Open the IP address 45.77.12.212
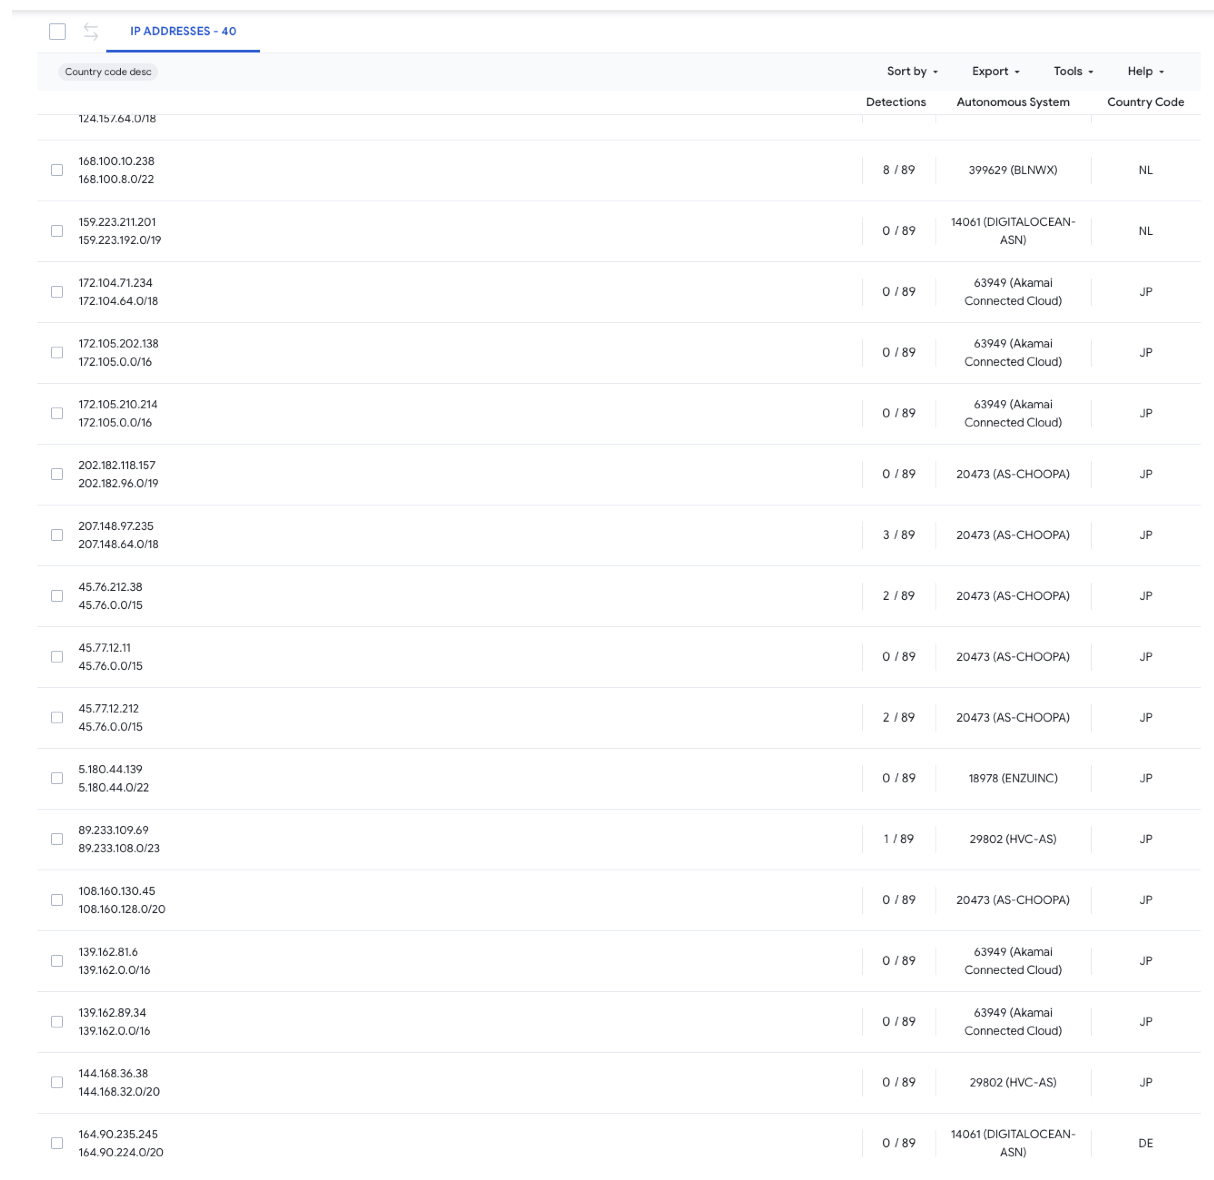 (108, 709)
